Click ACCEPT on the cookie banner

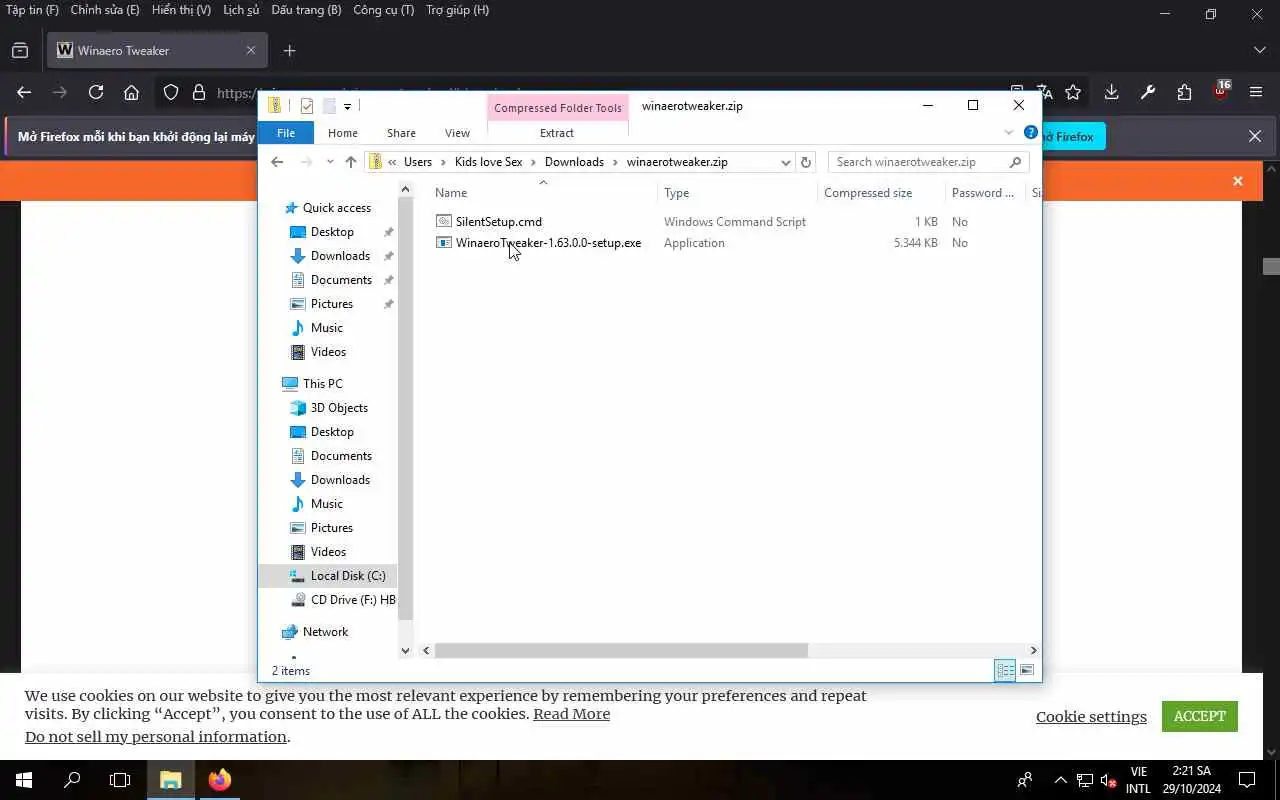[x=1200, y=716]
